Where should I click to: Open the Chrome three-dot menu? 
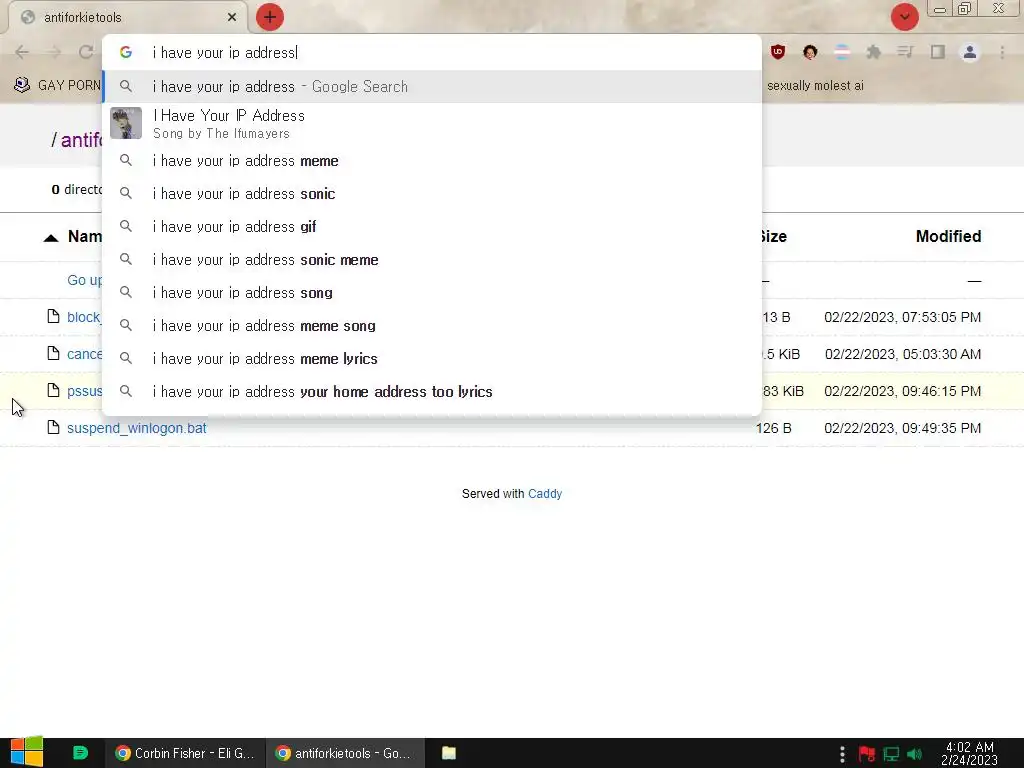tap(1002, 52)
